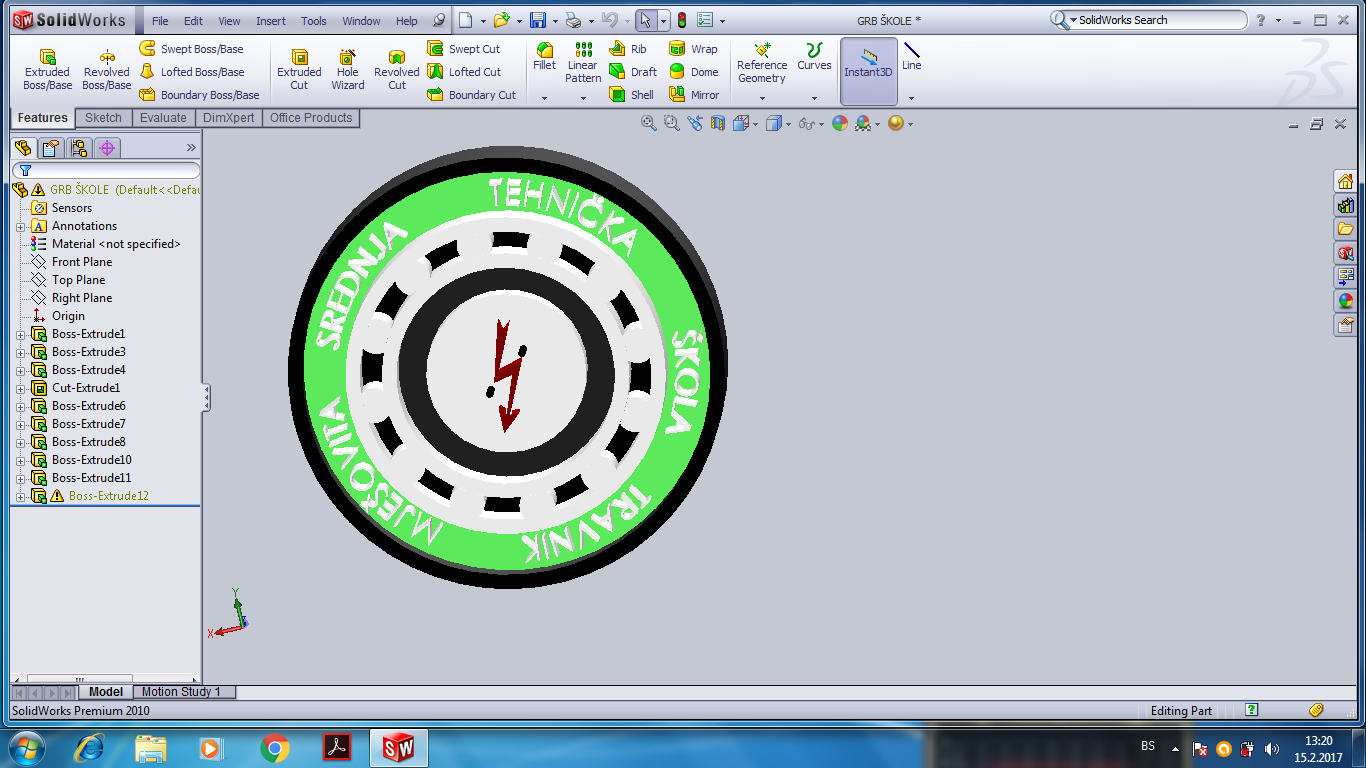Open the Reference Geometry dropdown
Screen dimensions: 1366x768
[762, 98]
